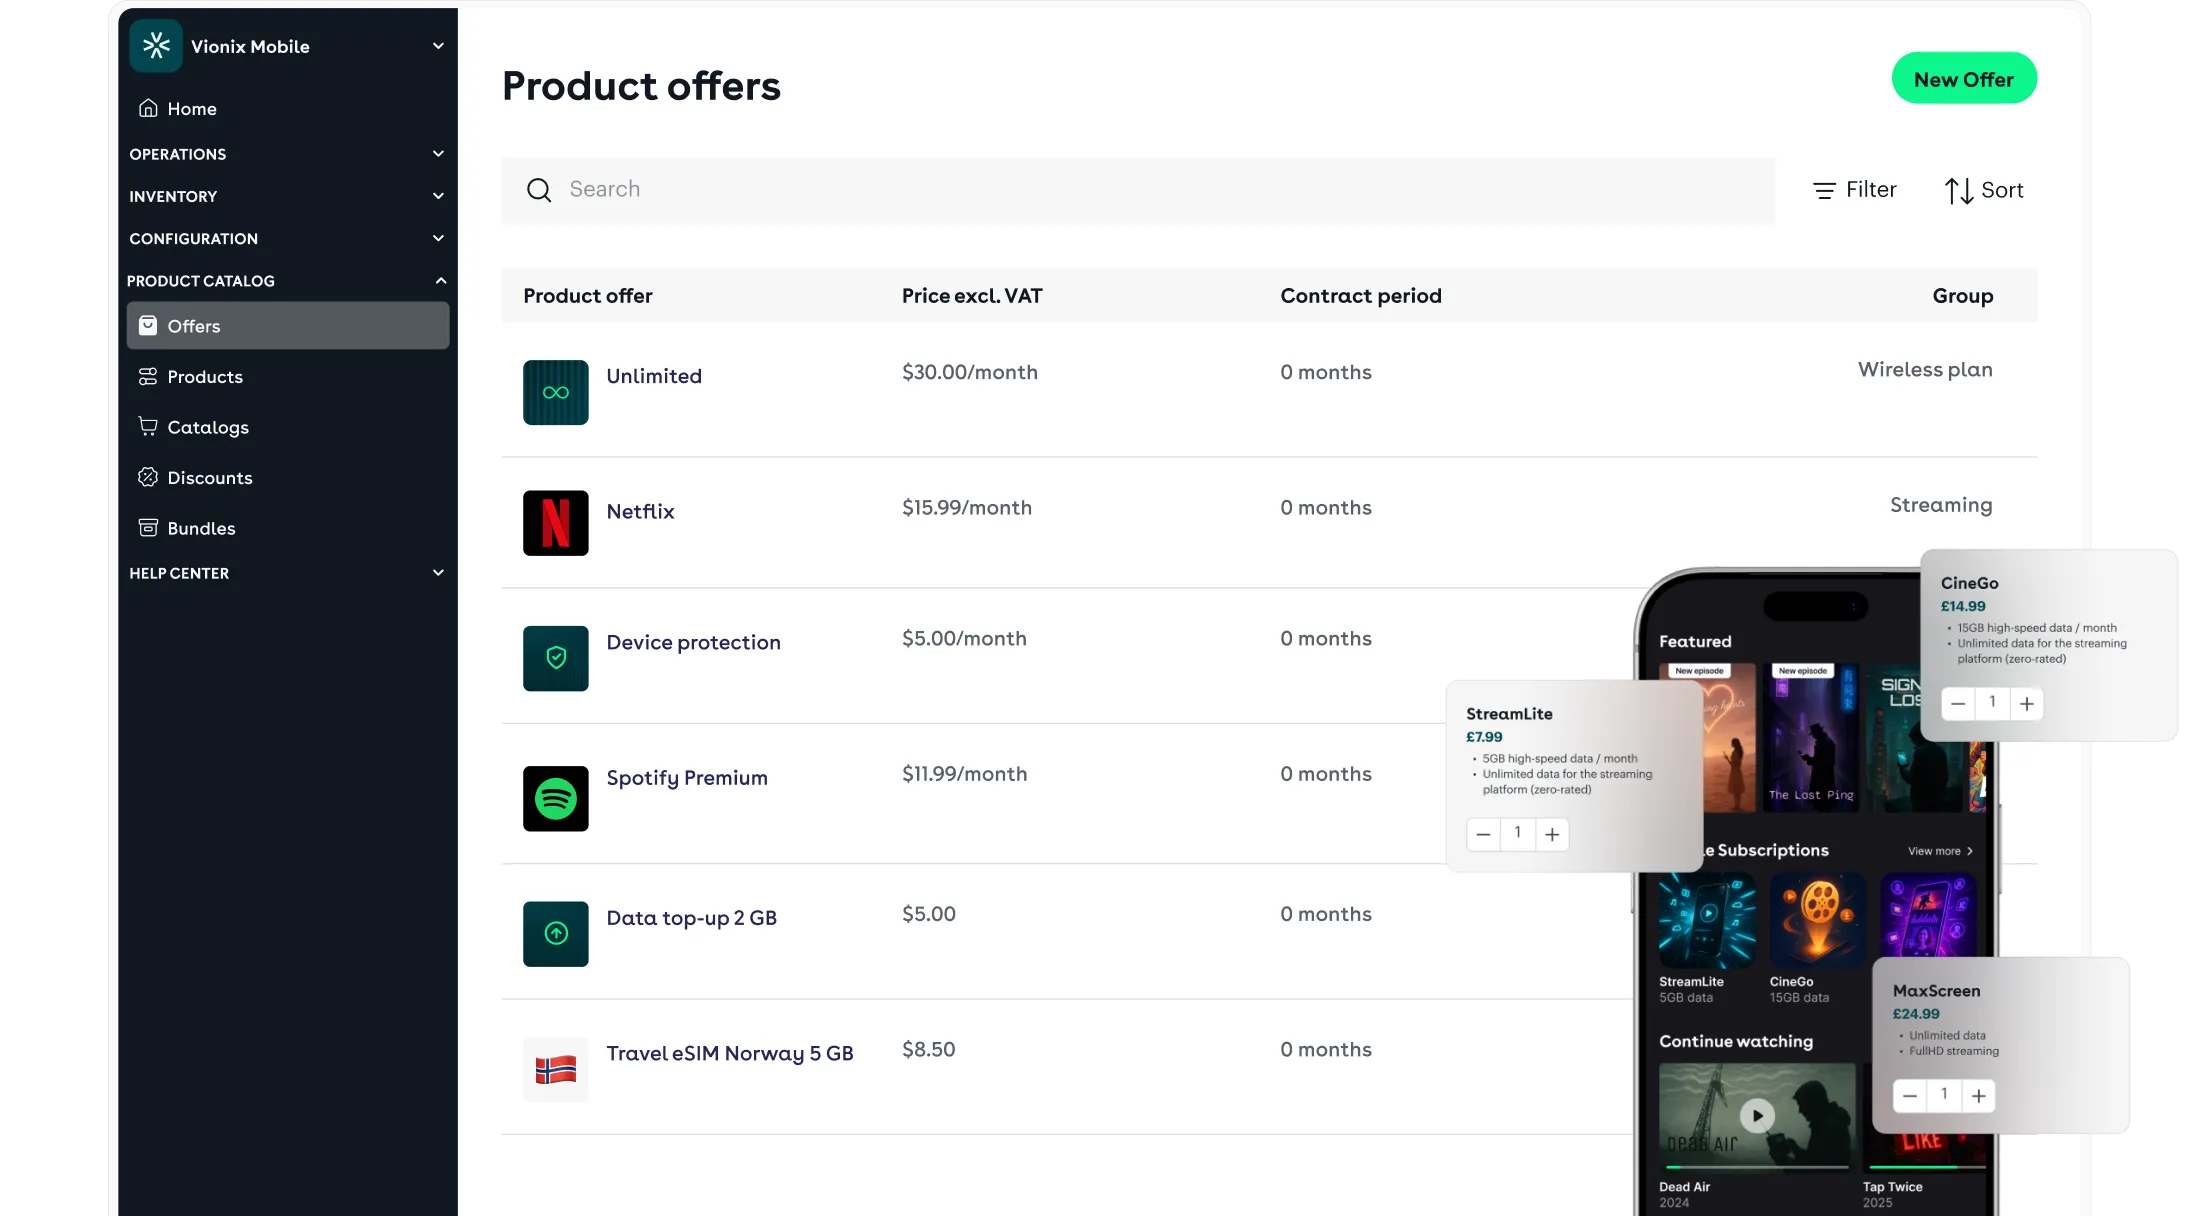Increase CineGo quantity with plus

[x=2027, y=704]
